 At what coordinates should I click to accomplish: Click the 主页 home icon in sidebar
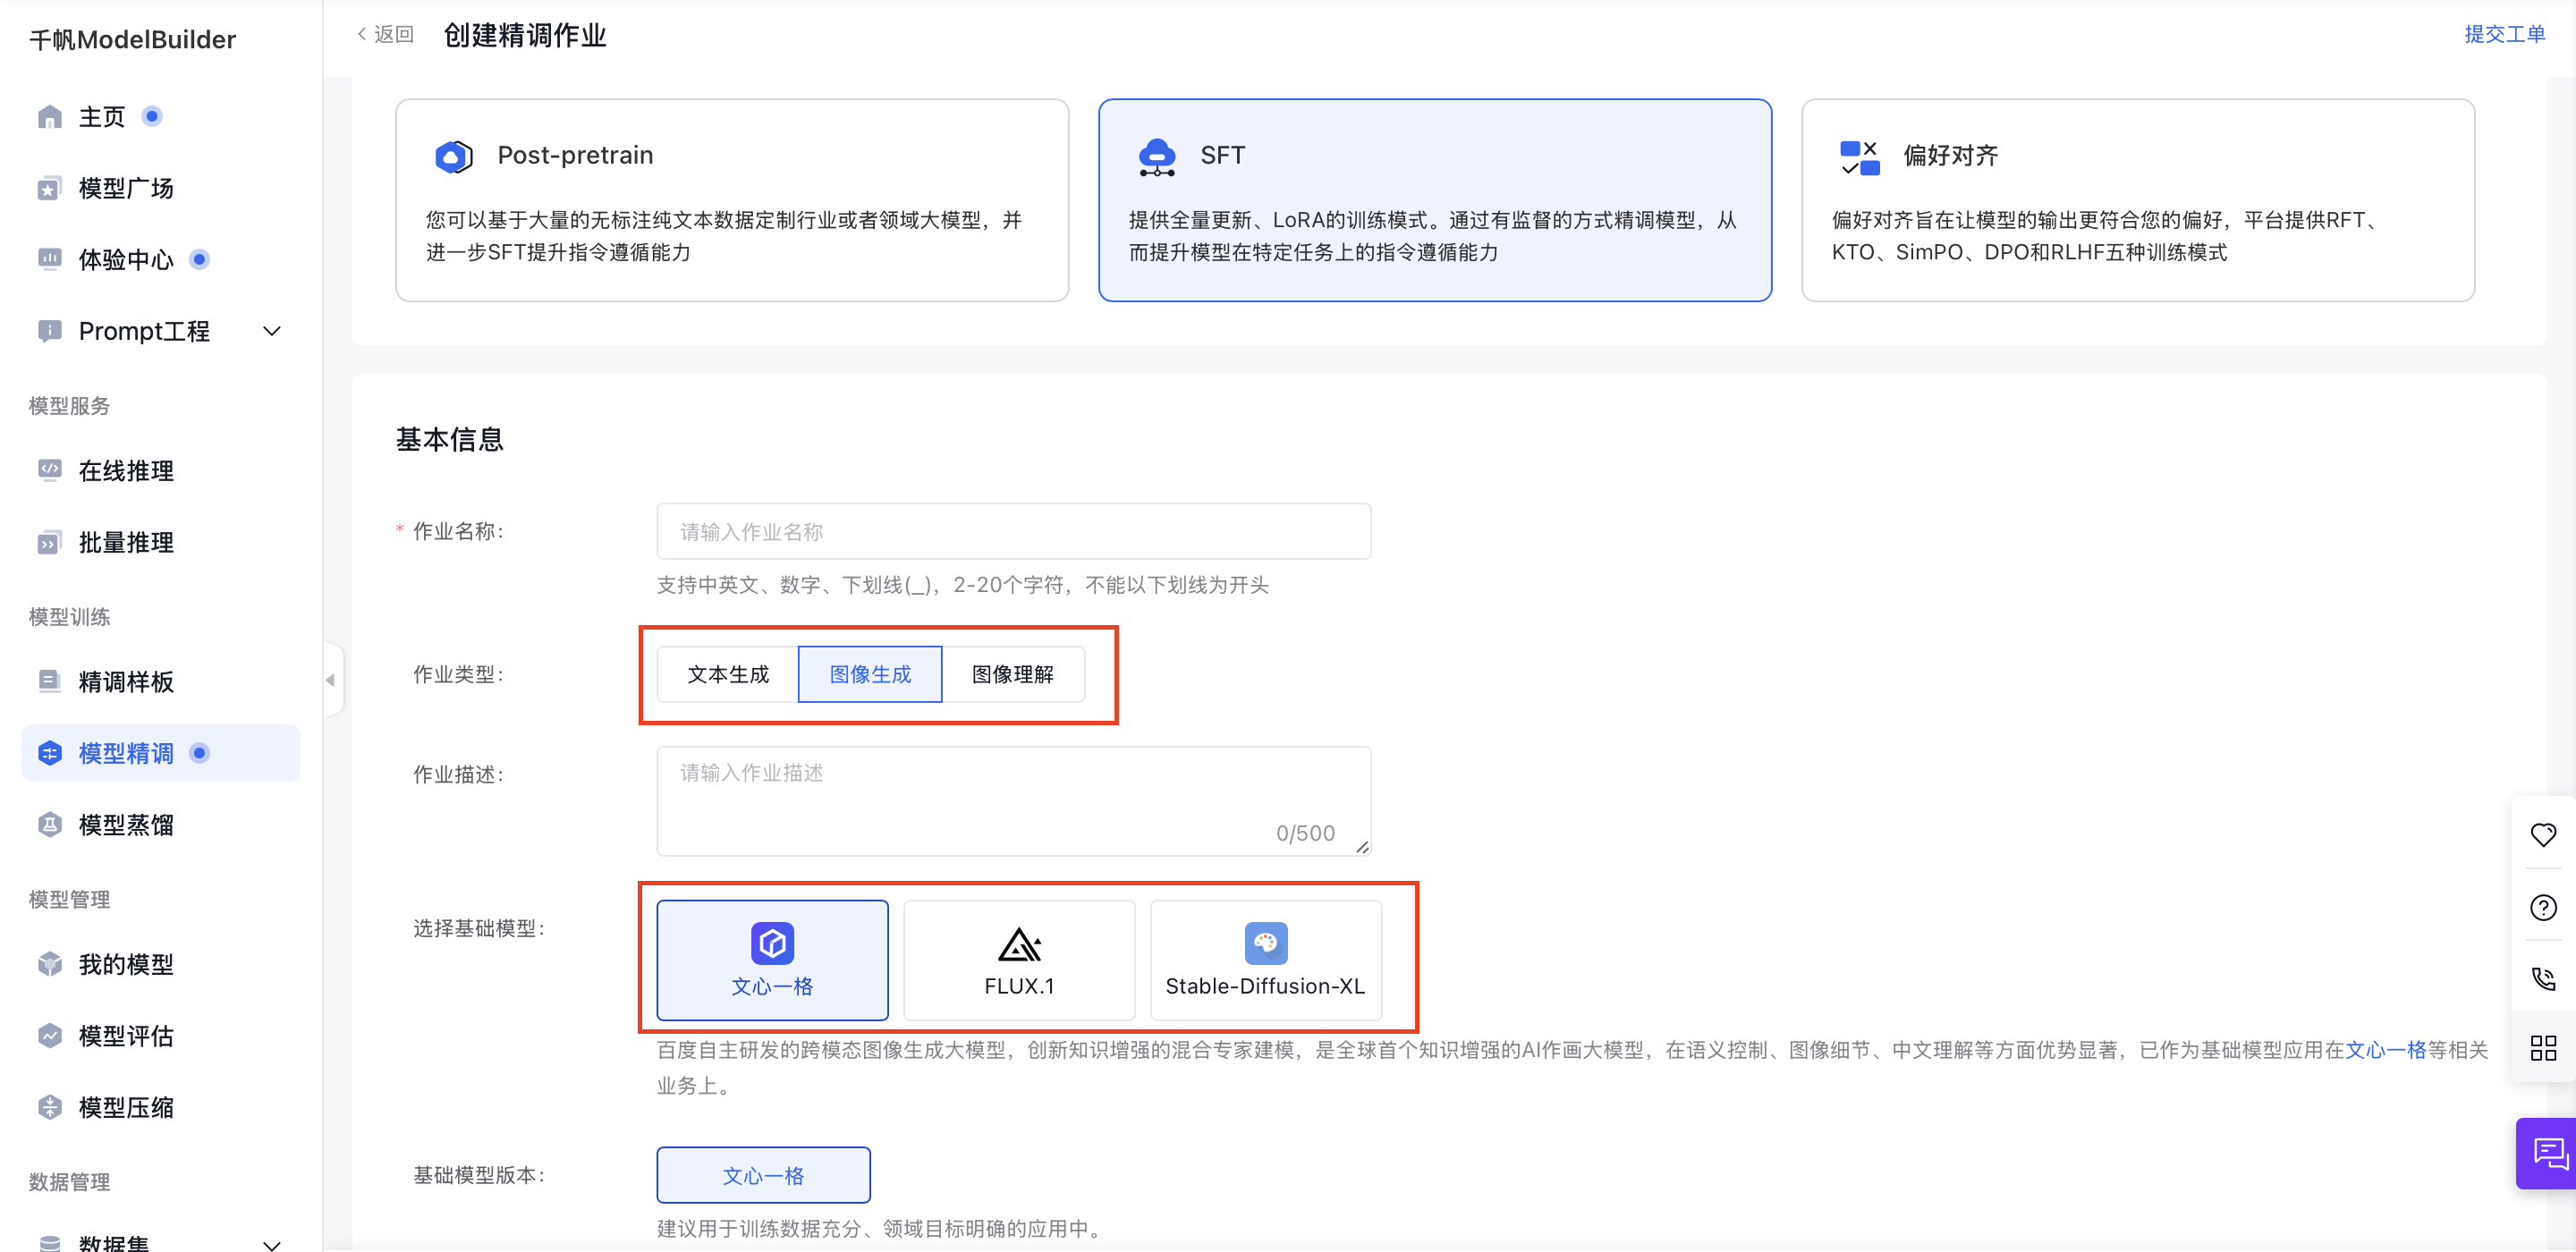[x=49, y=117]
